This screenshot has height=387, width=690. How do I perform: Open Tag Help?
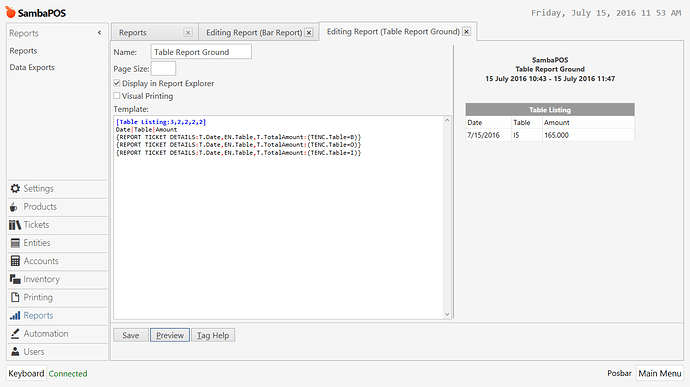[x=213, y=335]
